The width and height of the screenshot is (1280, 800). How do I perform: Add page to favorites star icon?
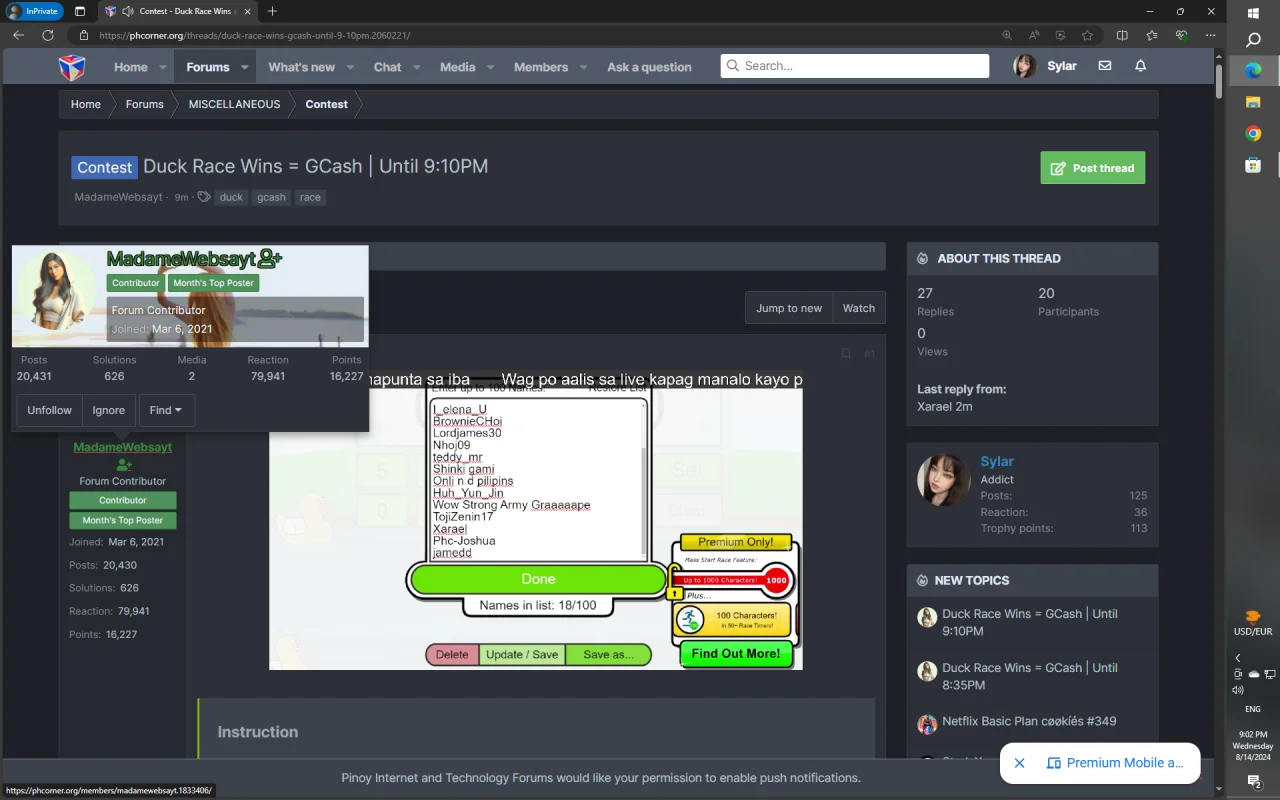(x=1087, y=35)
